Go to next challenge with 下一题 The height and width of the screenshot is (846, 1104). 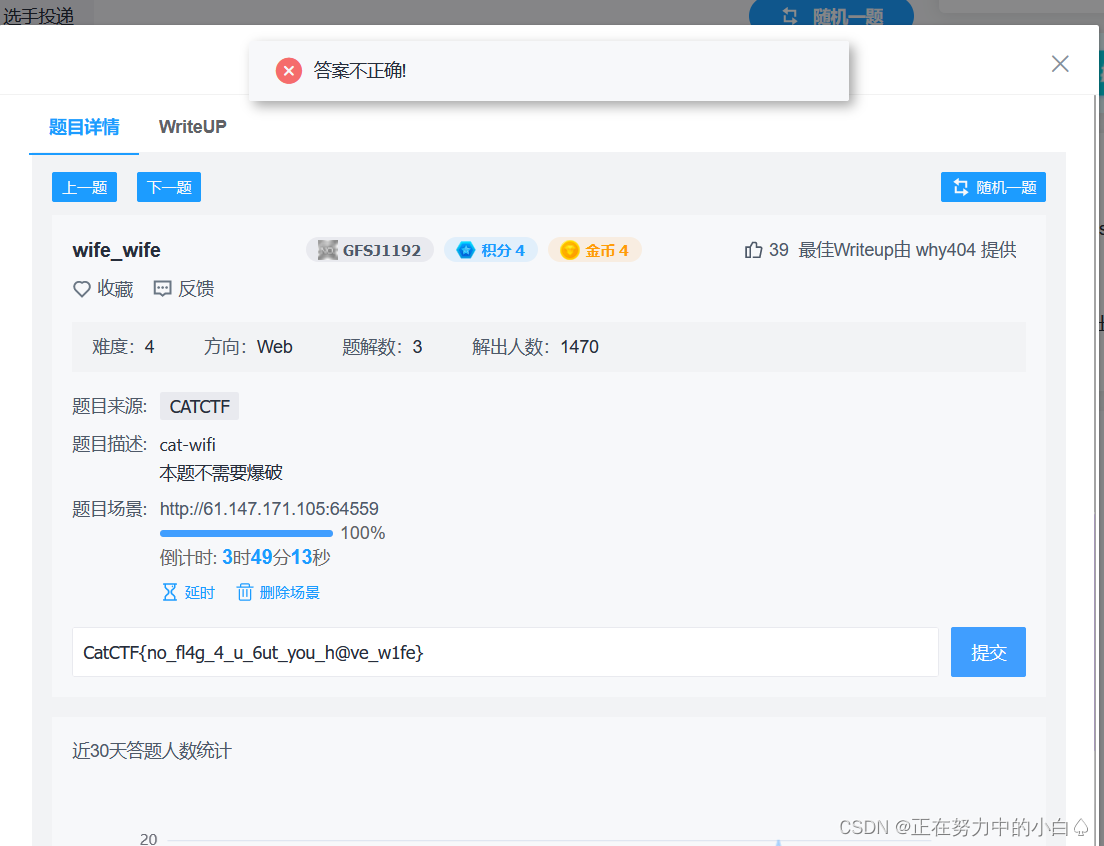pyautogui.click(x=168, y=187)
